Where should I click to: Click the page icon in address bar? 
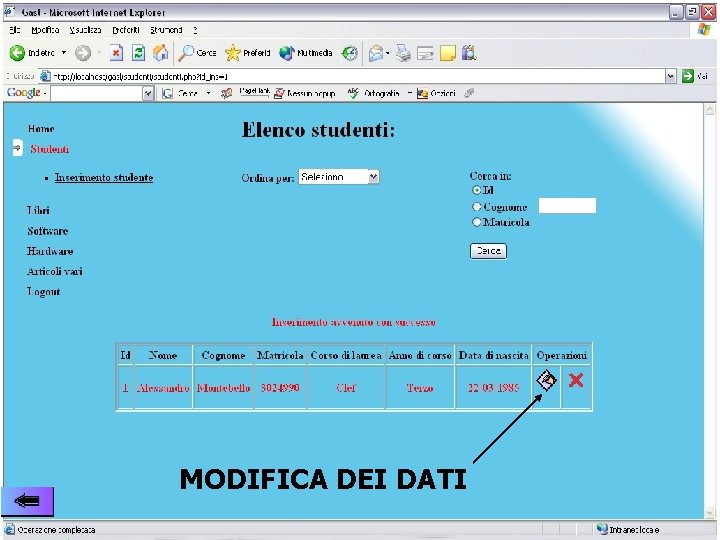45,76
